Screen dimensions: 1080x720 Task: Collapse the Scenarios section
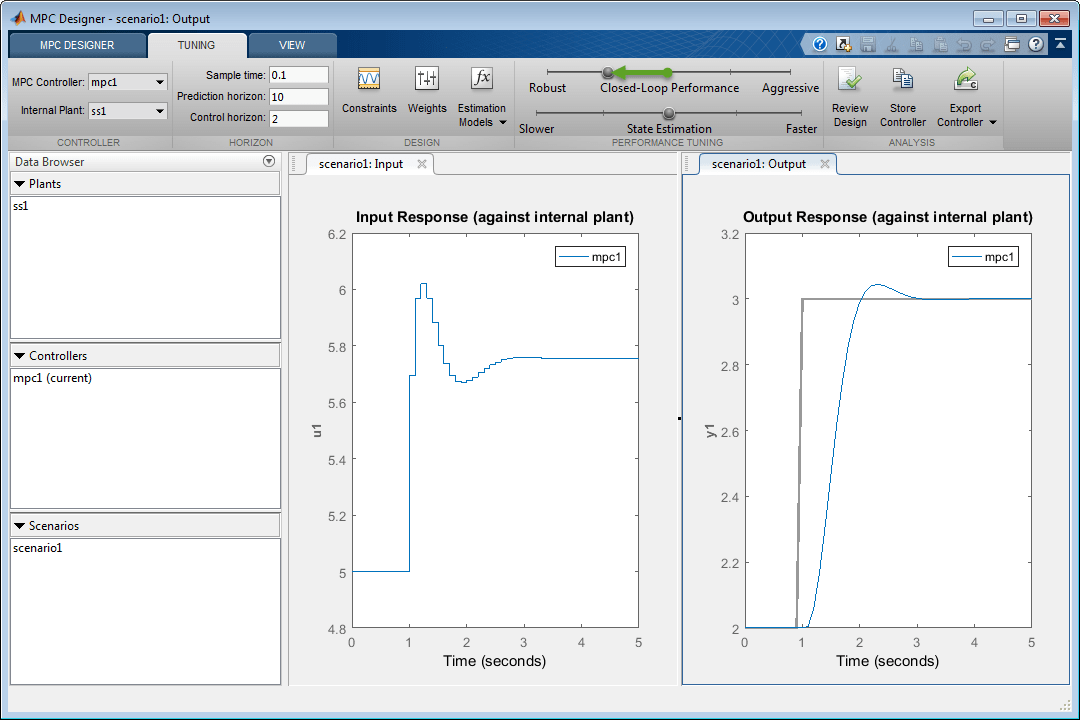tap(19, 526)
